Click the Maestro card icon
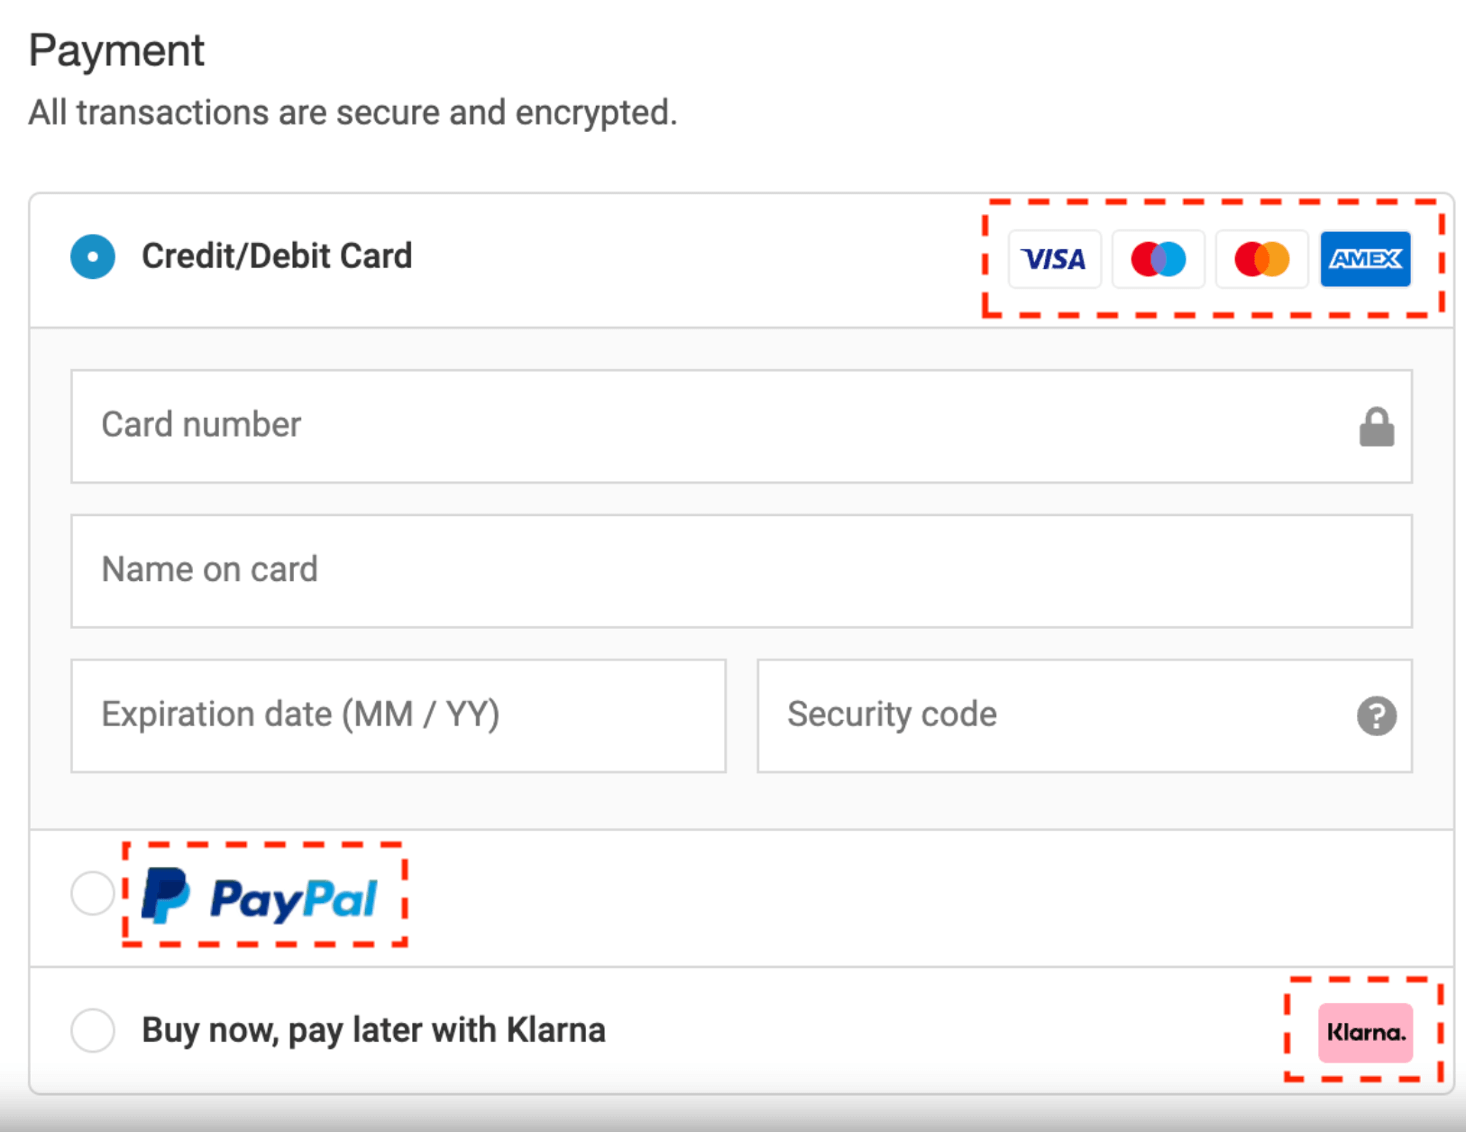Screen dimensions: 1466x1132 1158,259
